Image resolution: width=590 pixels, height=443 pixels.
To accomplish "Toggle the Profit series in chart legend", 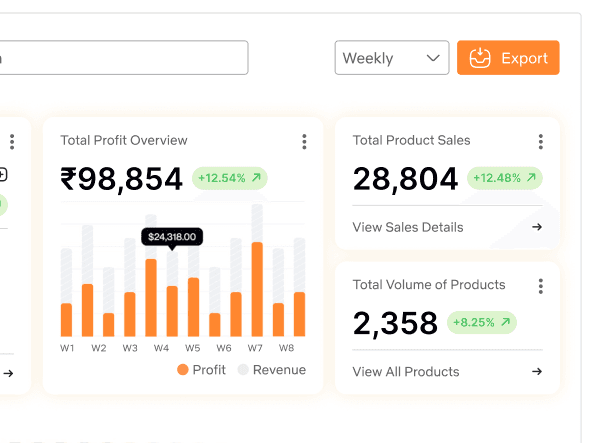I will [x=201, y=370].
